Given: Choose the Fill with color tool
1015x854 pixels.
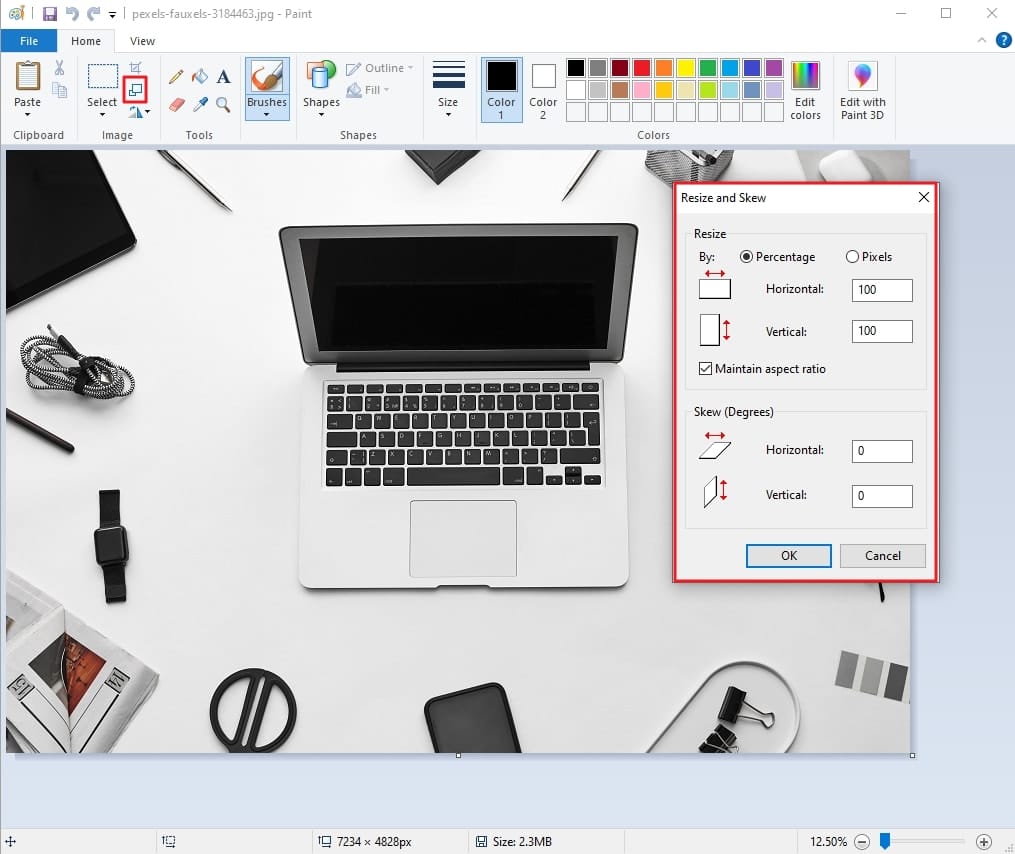Looking at the screenshot, I should (199, 76).
